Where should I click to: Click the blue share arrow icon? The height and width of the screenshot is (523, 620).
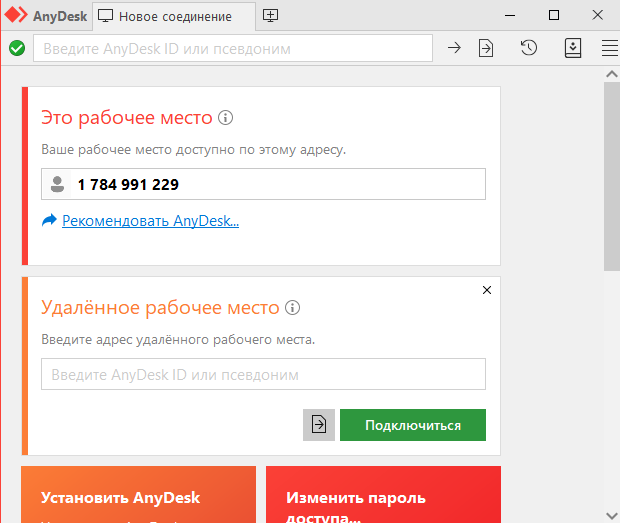49,220
